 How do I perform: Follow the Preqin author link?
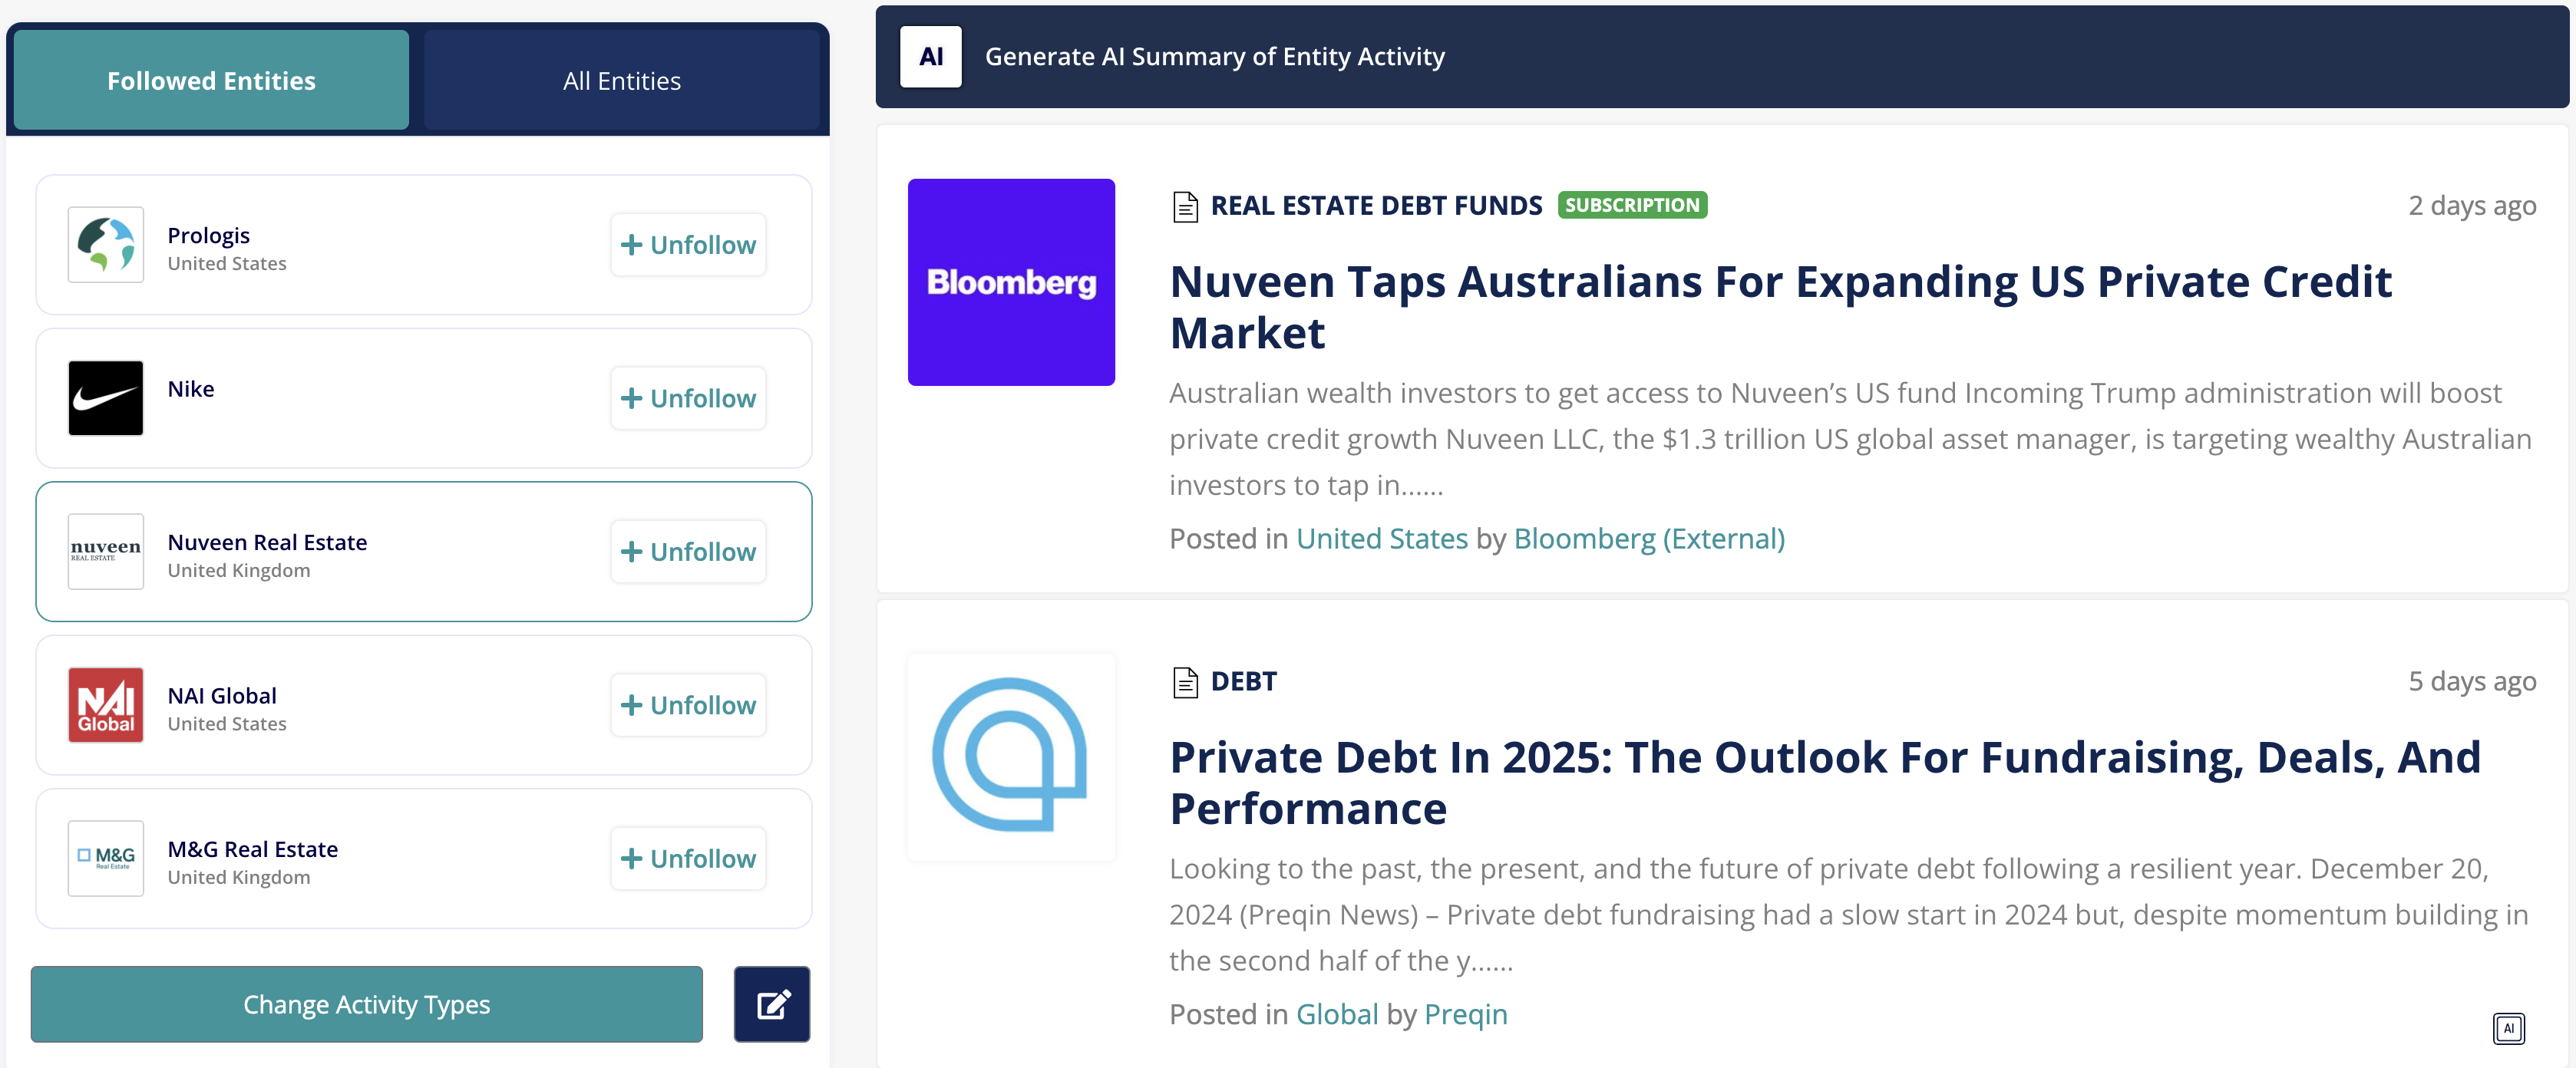pos(1465,1014)
